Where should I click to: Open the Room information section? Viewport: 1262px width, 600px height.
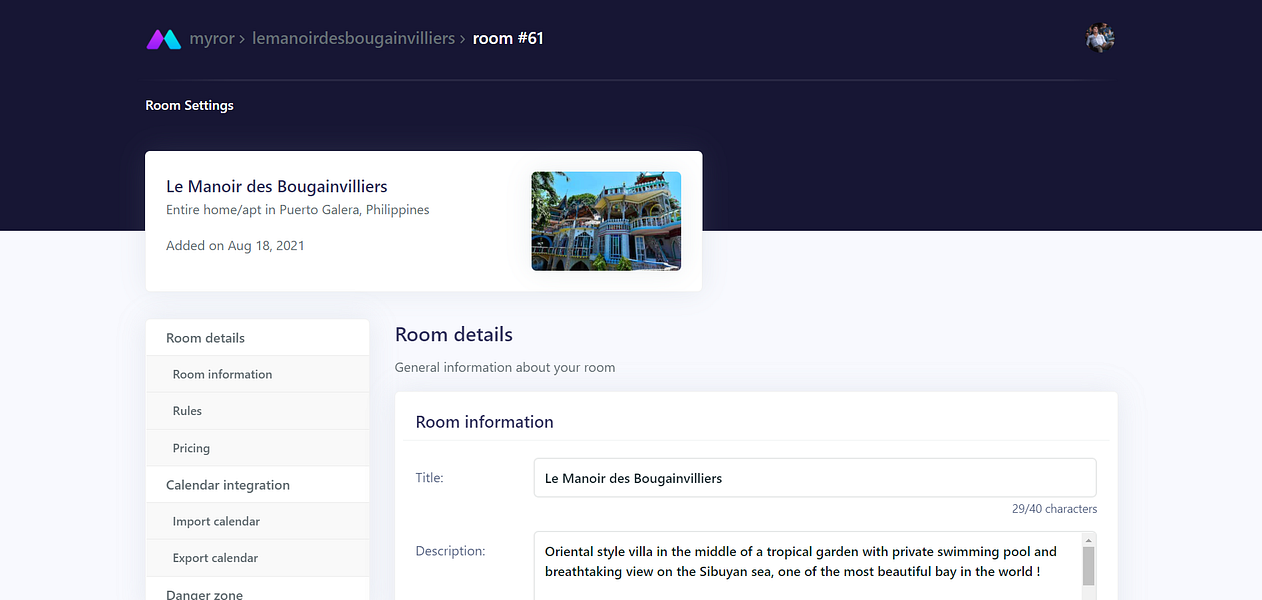pyautogui.click(x=257, y=374)
